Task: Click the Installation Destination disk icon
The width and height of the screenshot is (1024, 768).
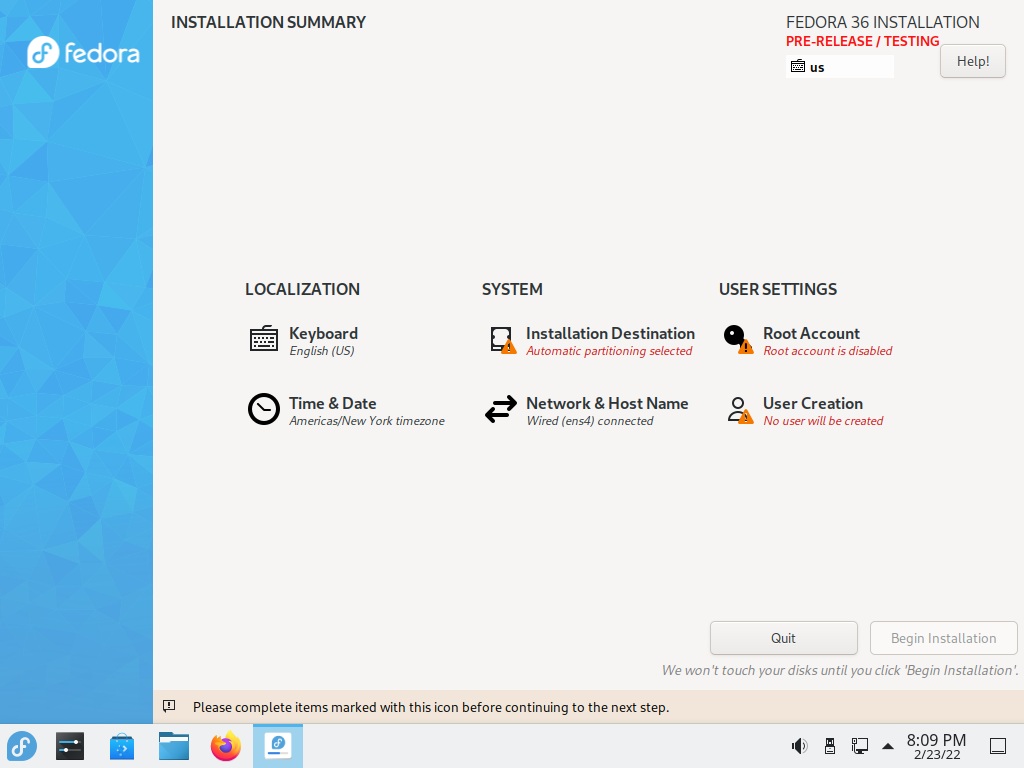Action: [503, 340]
